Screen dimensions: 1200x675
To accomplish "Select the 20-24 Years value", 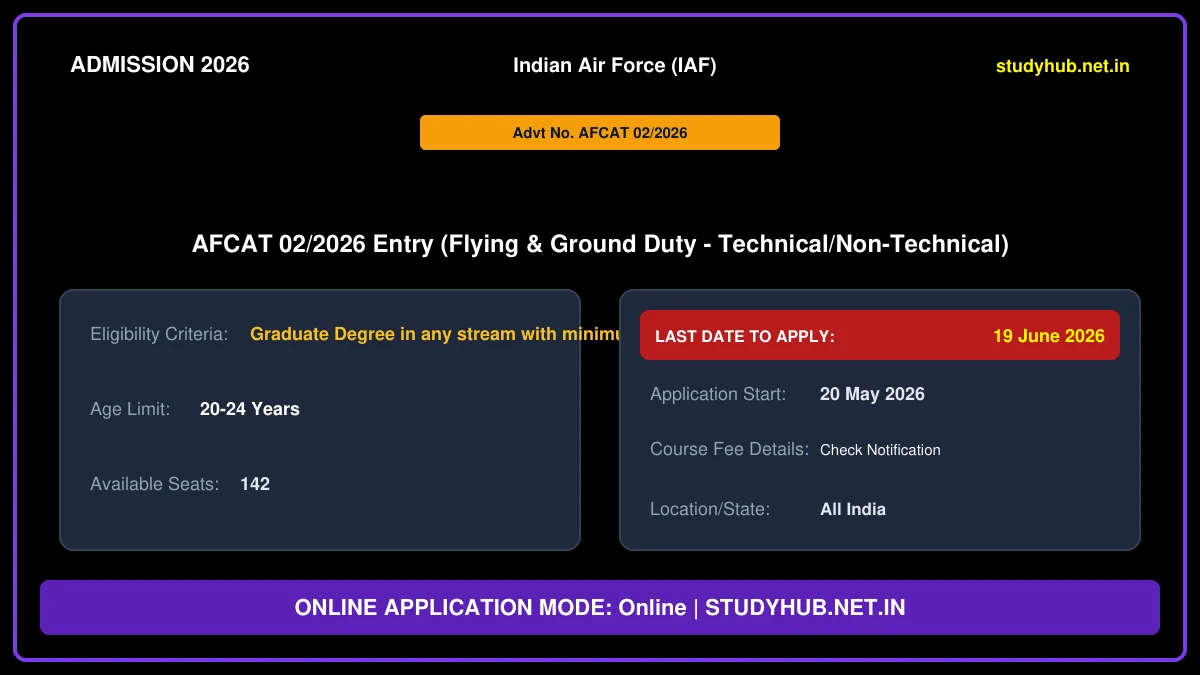I will pos(250,409).
